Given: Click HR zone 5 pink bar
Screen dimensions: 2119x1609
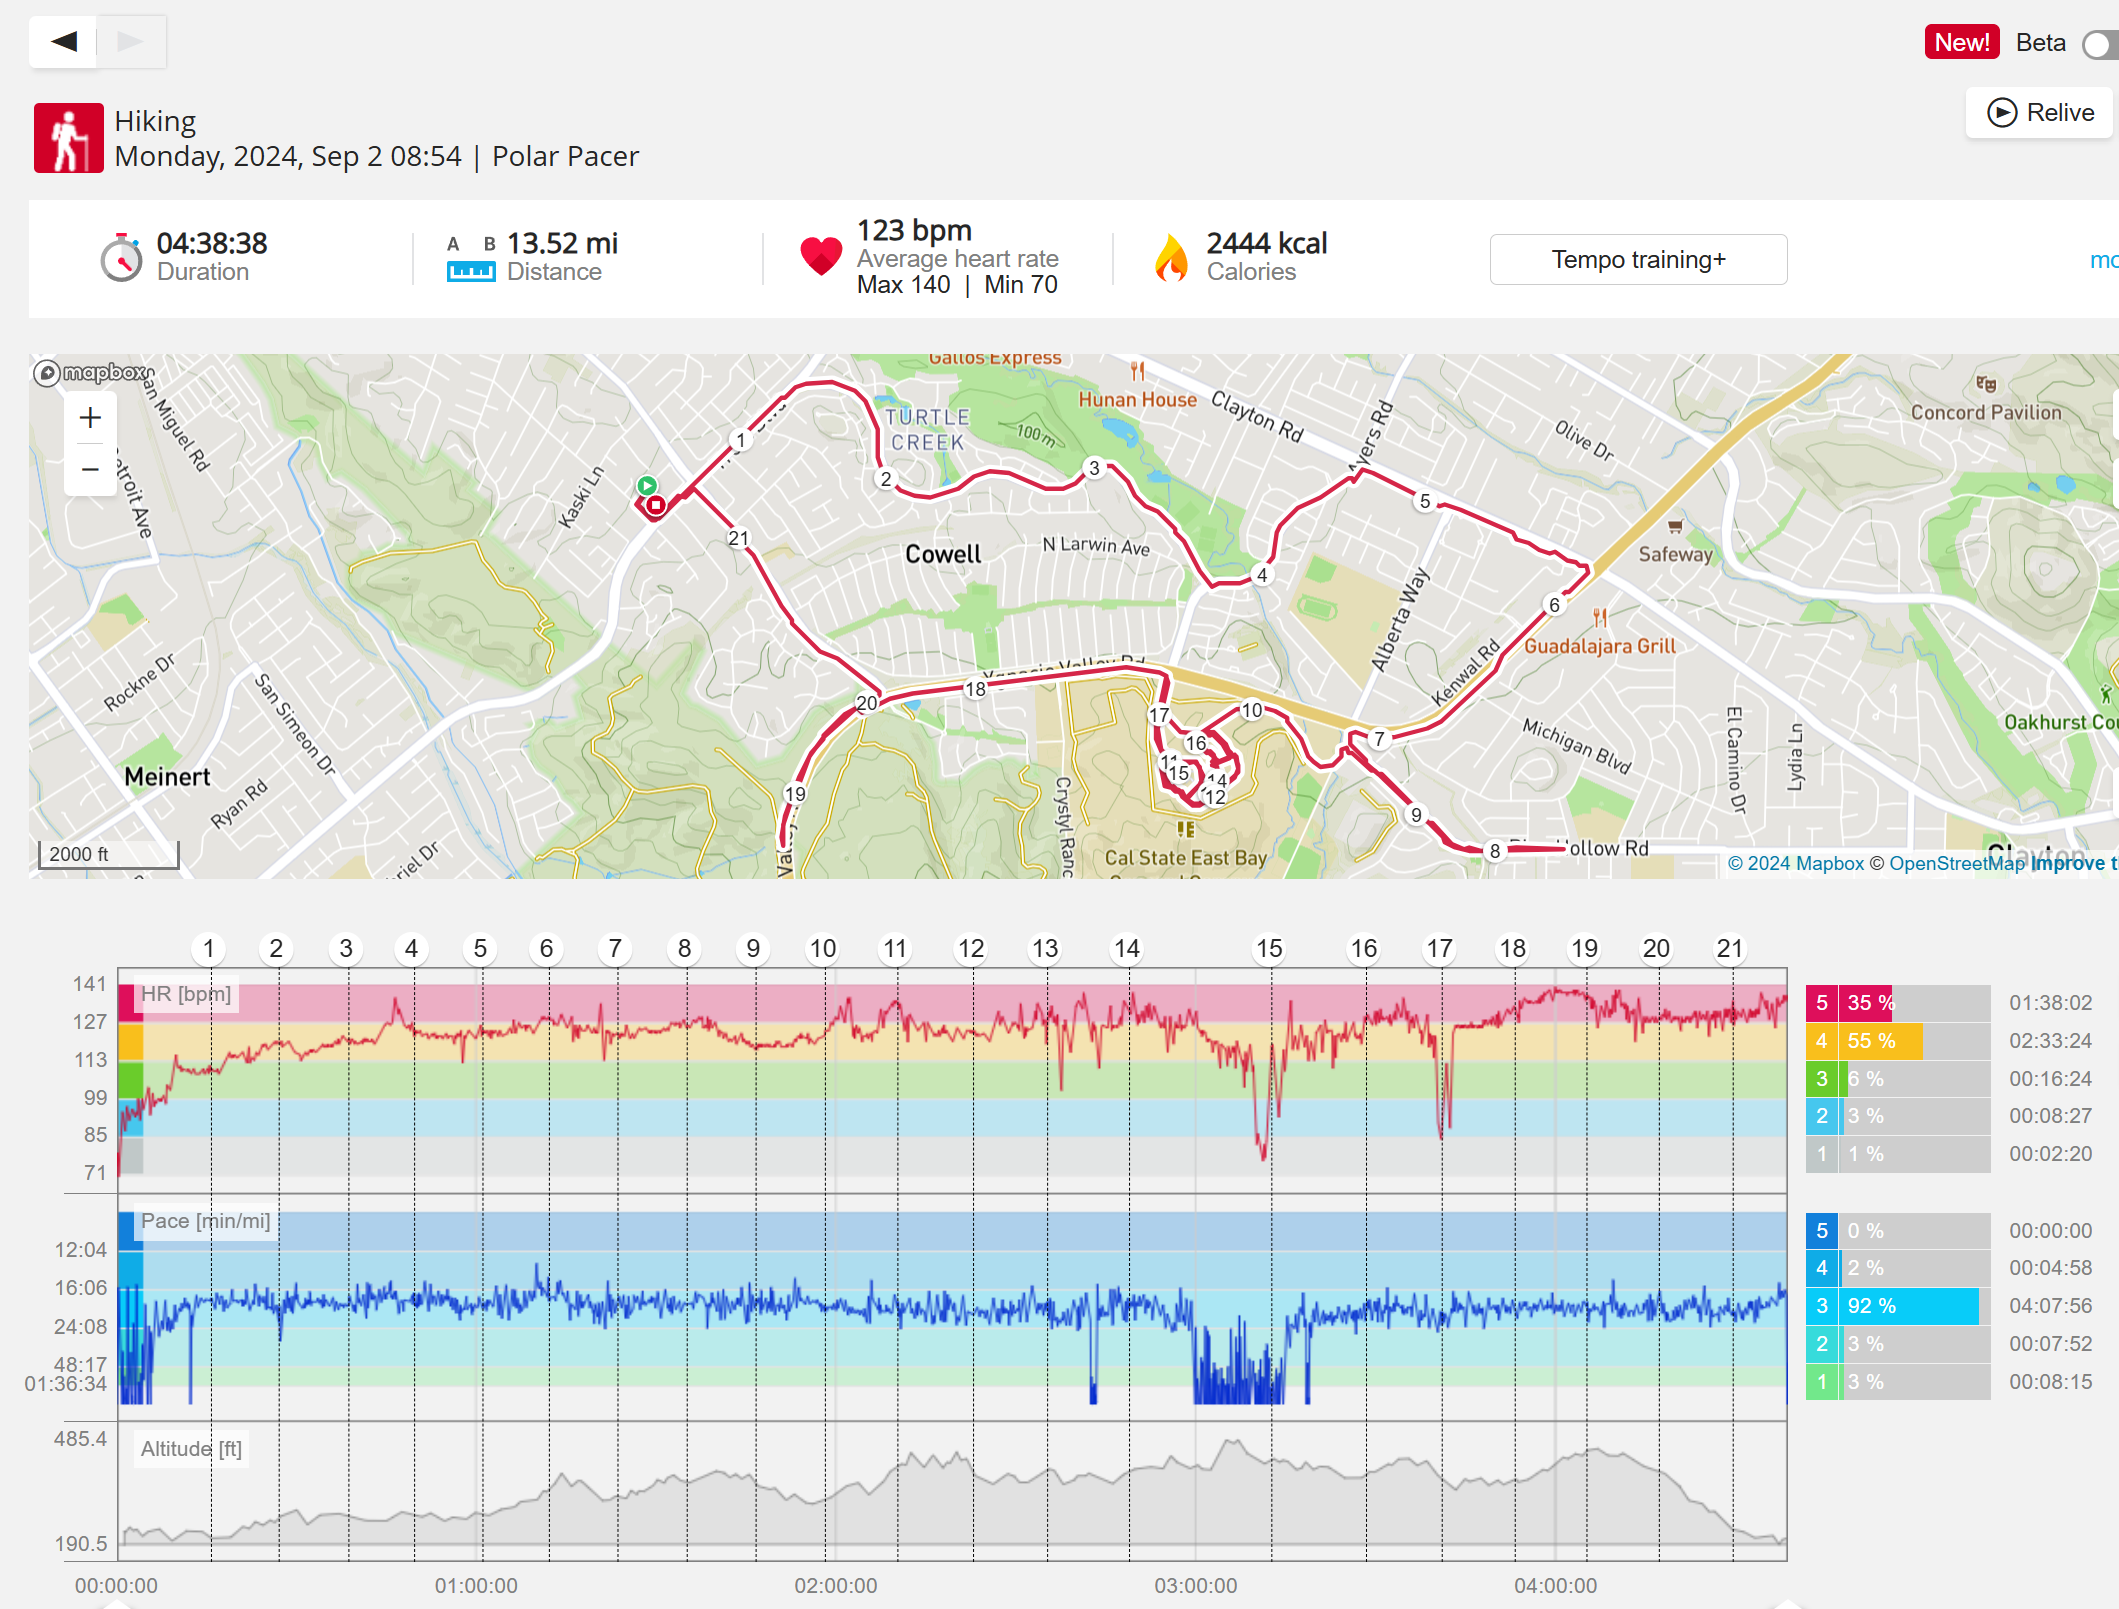Looking at the screenshot, I should 1867,1003.
